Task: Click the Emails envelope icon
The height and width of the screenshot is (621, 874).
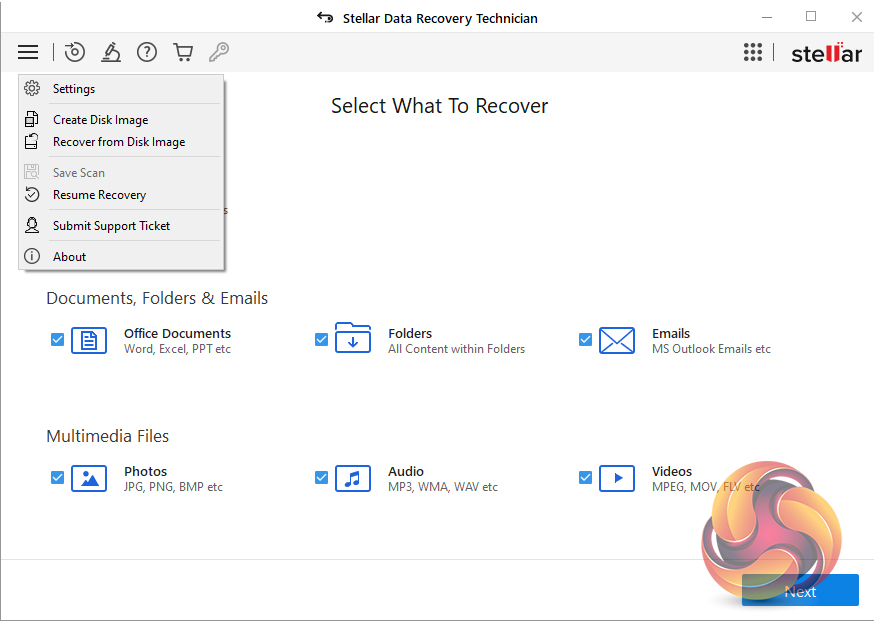Action: (617, 340)
